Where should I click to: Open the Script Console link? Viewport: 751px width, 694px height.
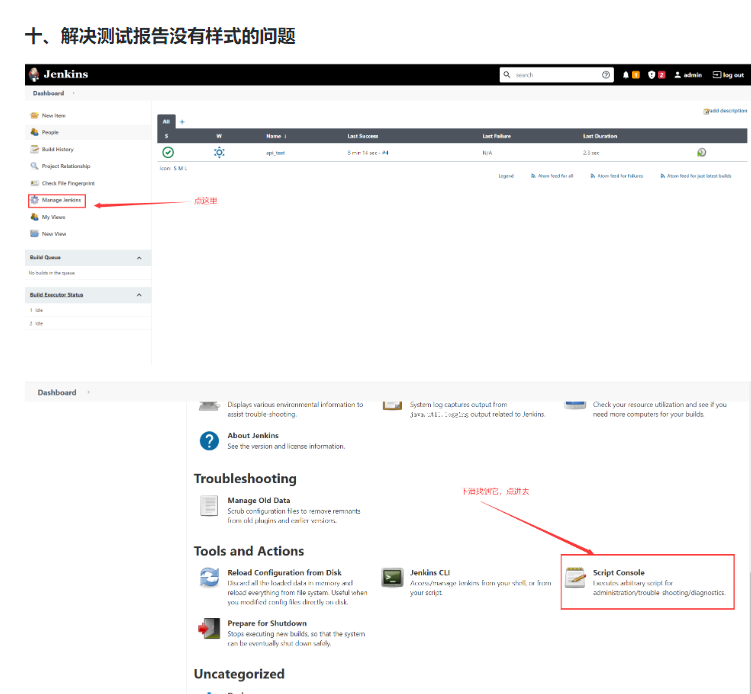click(x=618, y=572)
